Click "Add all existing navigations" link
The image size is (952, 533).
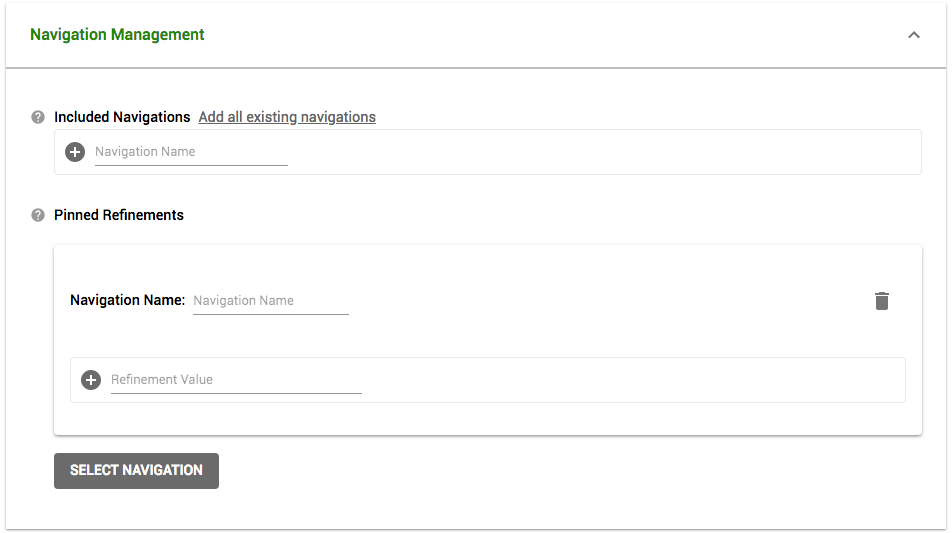click(x=287, y=117)
